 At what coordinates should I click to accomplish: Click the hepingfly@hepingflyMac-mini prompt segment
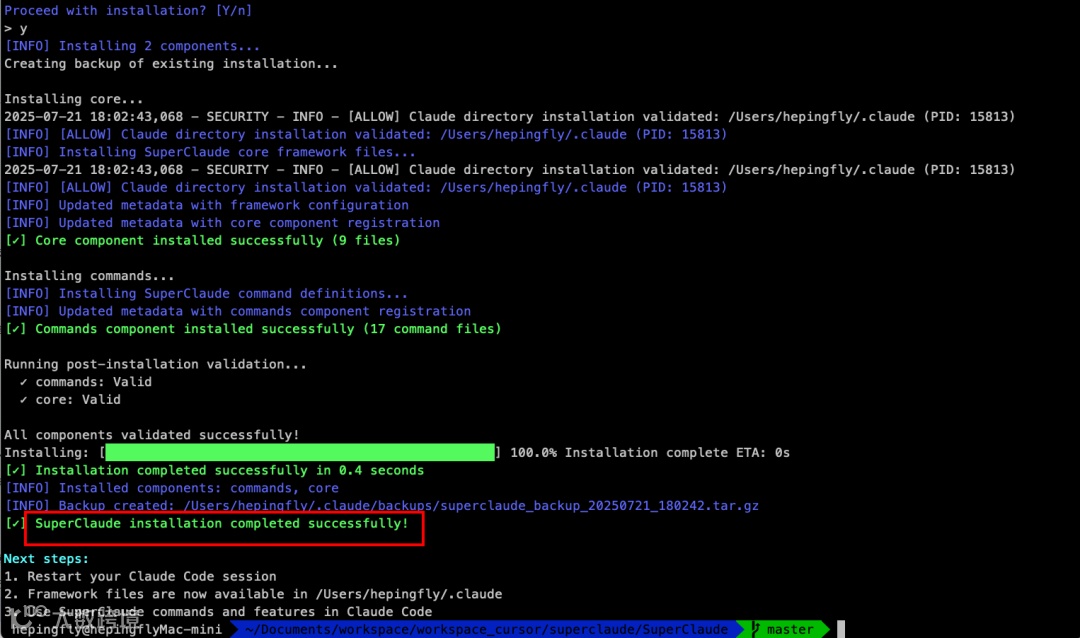pyautogui.click(x=116, y=629)
